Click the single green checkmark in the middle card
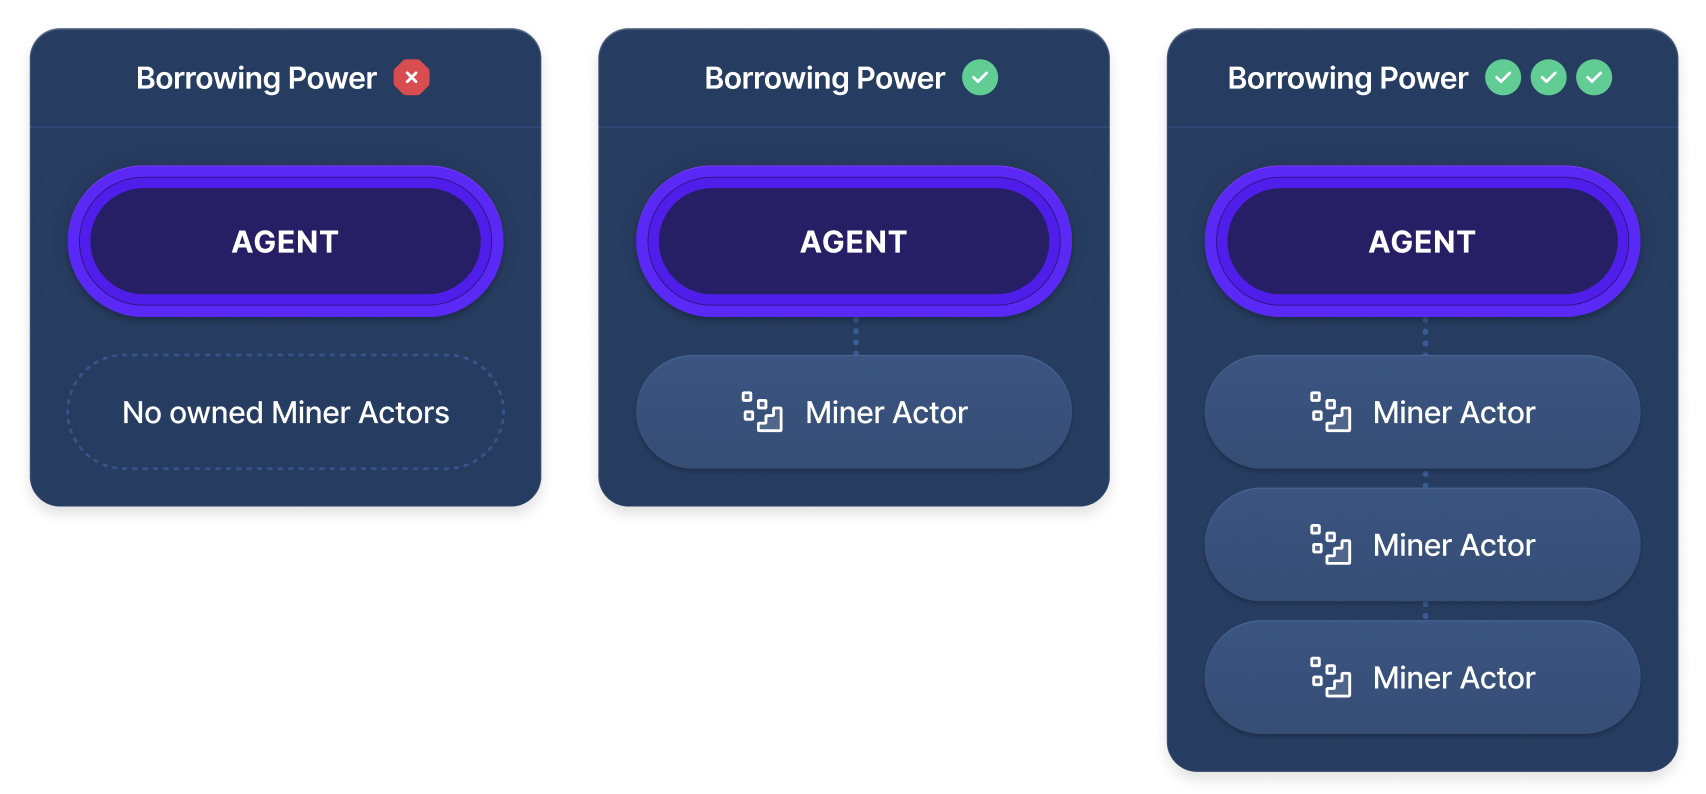Viewport: 1706px width, 794px height. [980, 77]
